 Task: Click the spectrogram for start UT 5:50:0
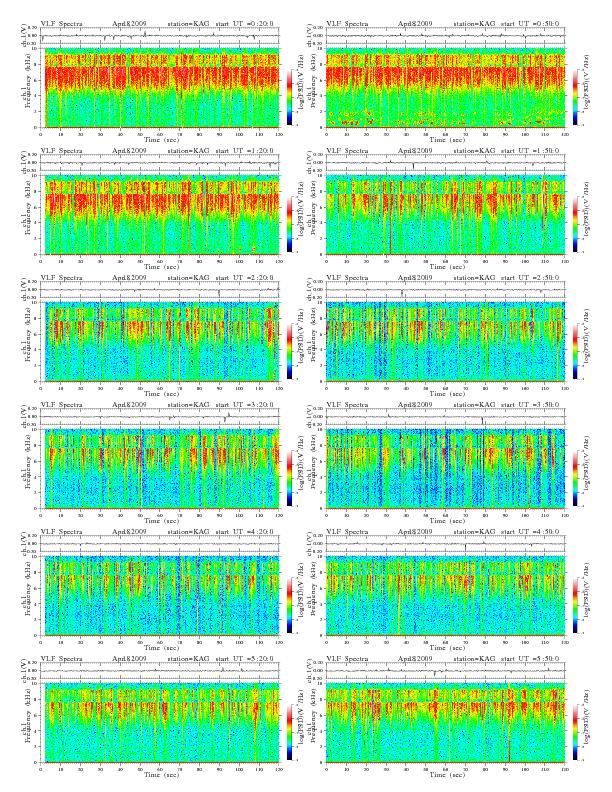[x=445, y=723]
